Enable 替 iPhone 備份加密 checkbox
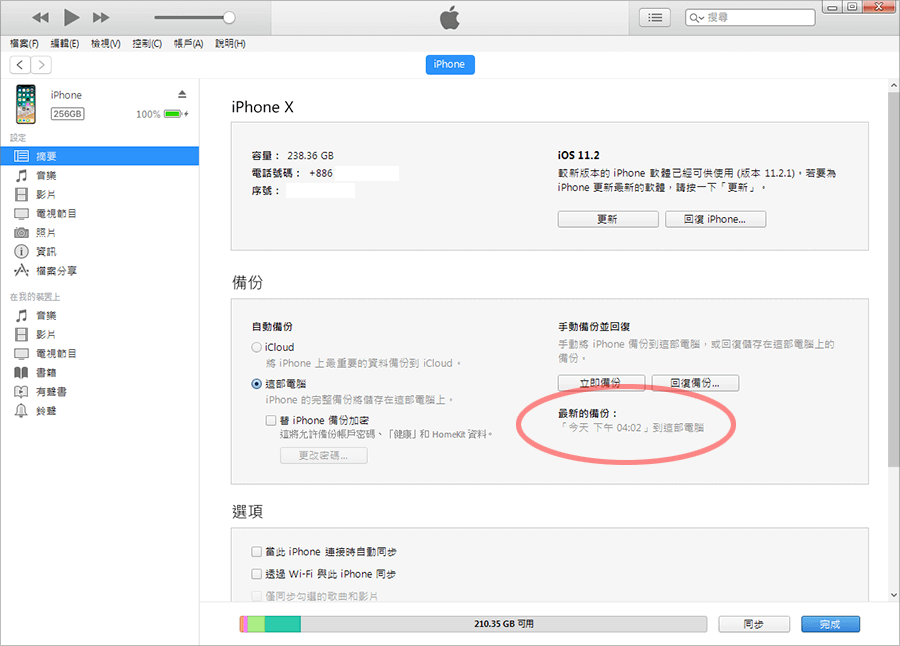The height and width of the screenshot is (646, 900). point(271,420)
